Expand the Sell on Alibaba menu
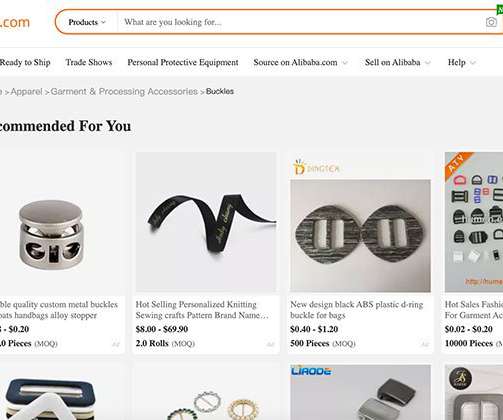The height and width of the screenshot is (420, 503). (397, 62)
